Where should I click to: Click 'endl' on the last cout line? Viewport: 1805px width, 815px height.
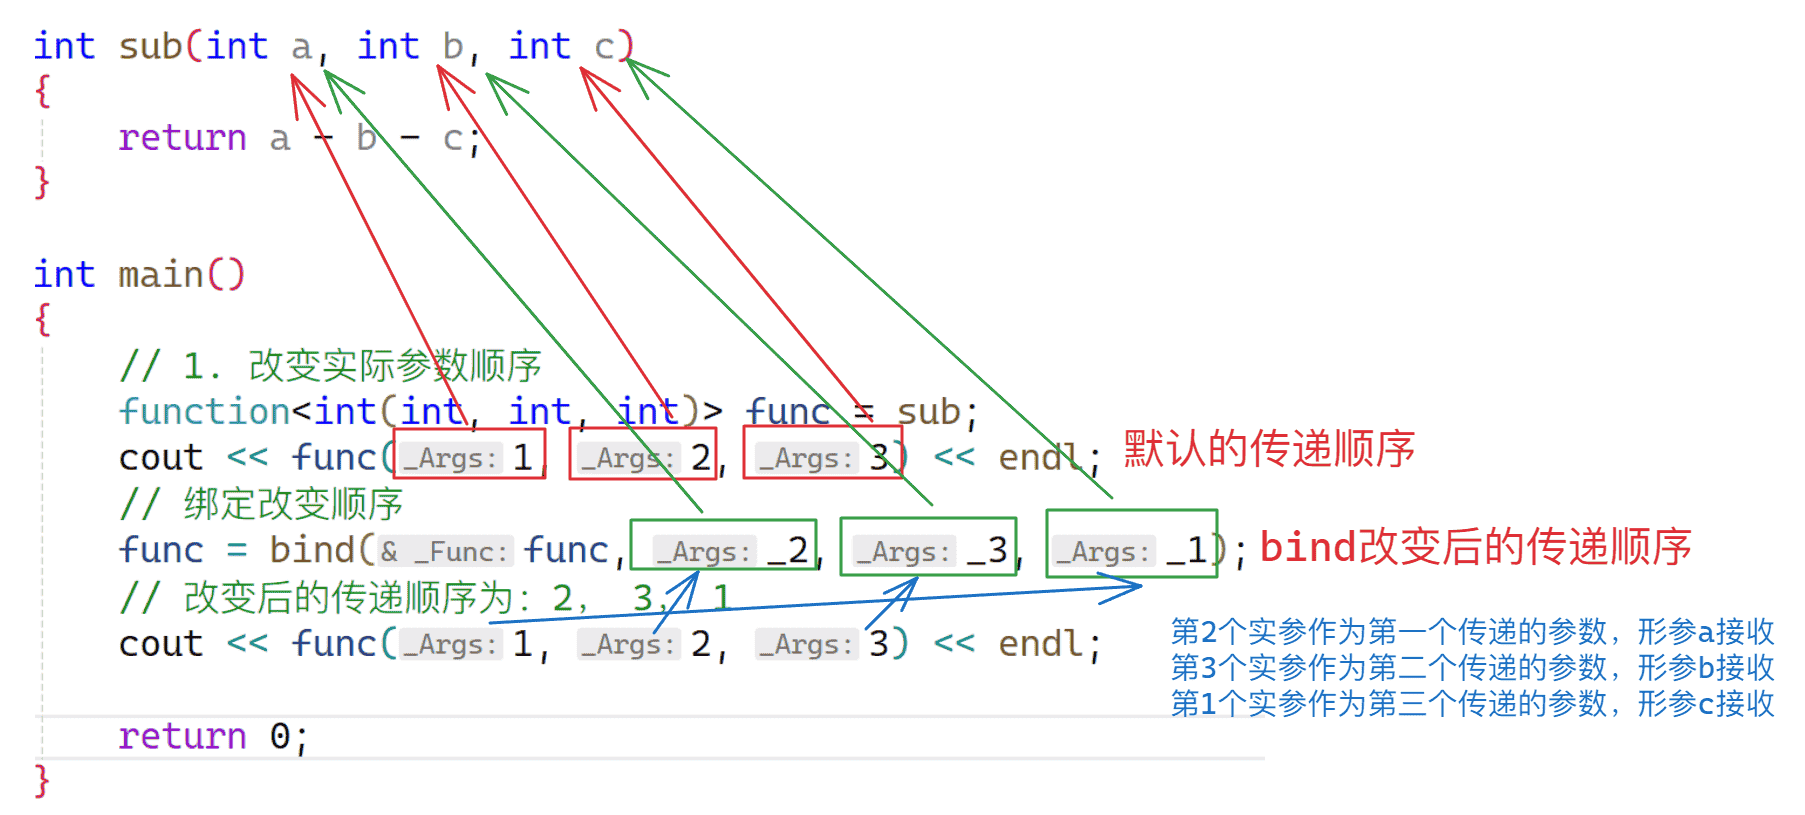point(1040,644)
